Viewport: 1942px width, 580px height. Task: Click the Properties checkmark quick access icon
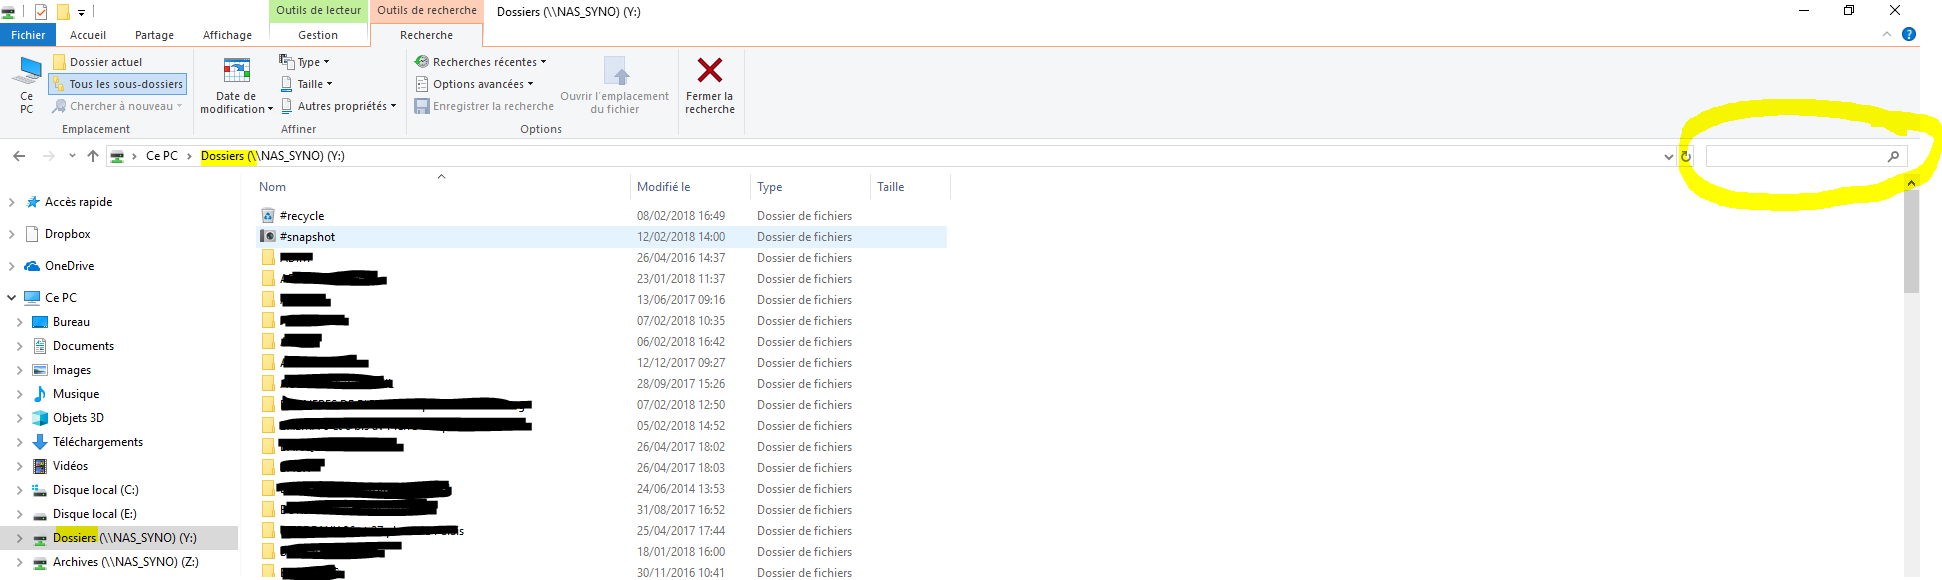click(x=41, y=12)
